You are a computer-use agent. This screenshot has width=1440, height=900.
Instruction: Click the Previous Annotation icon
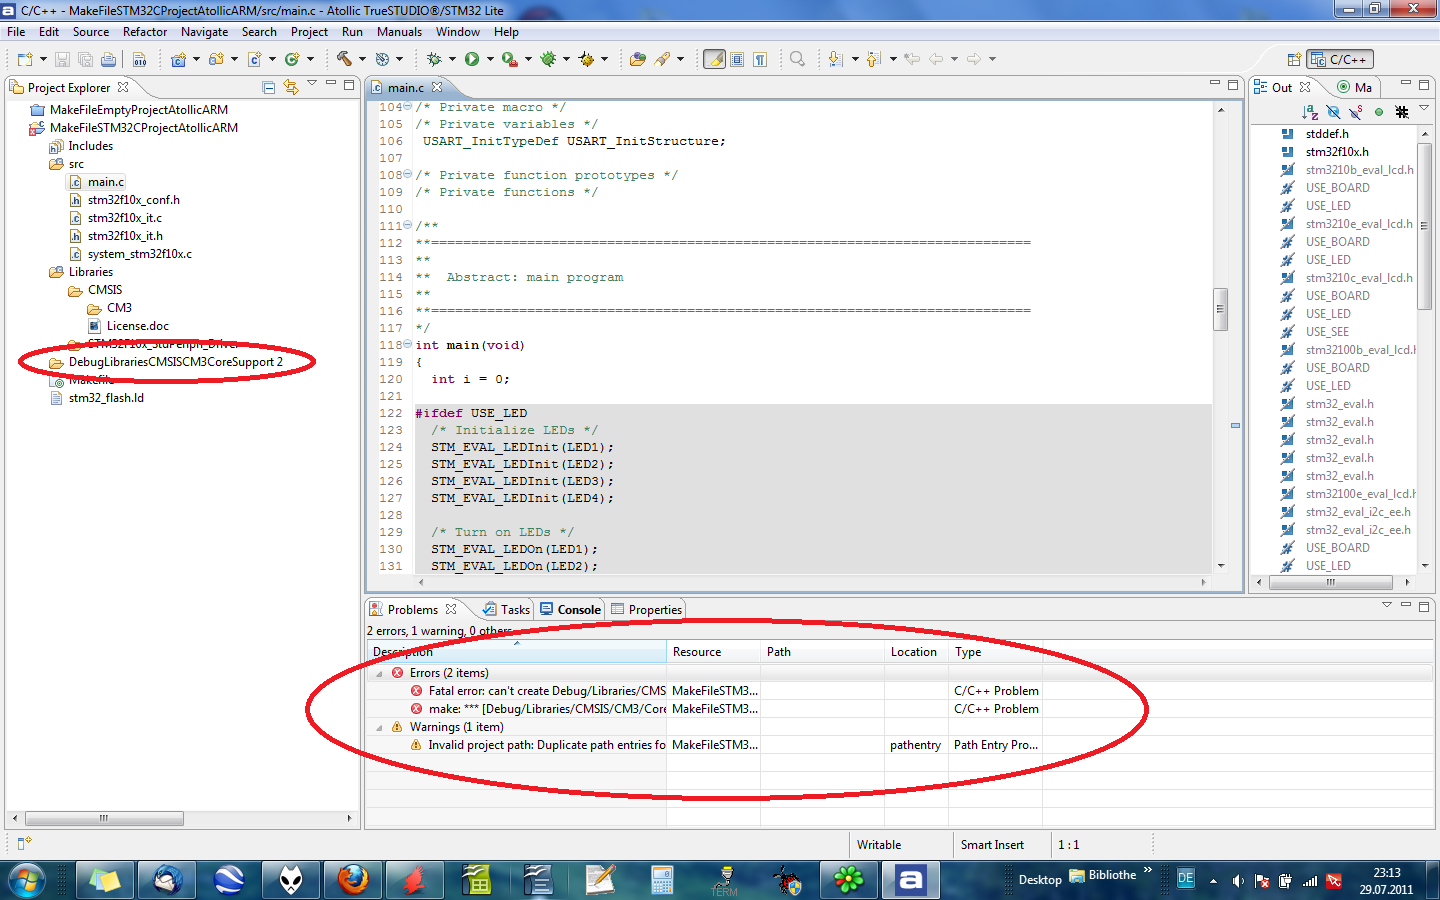874,59
